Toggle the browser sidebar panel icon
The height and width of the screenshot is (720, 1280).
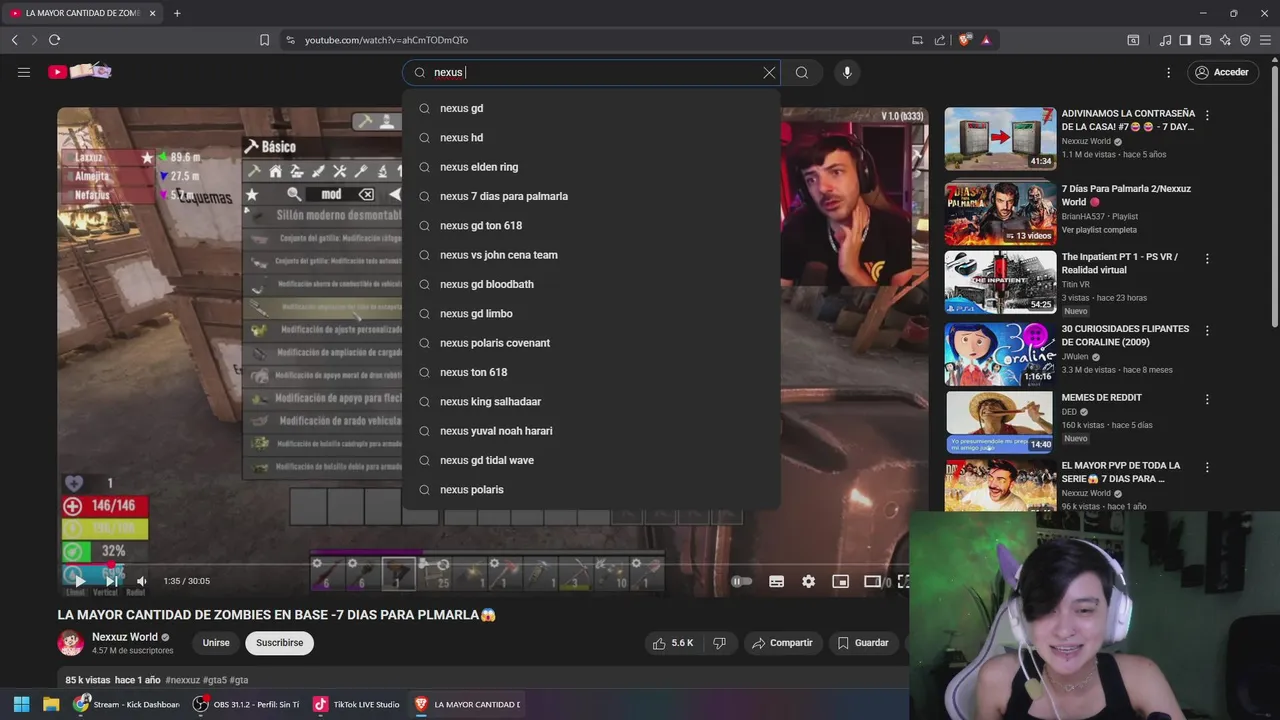coord(1185,40)
